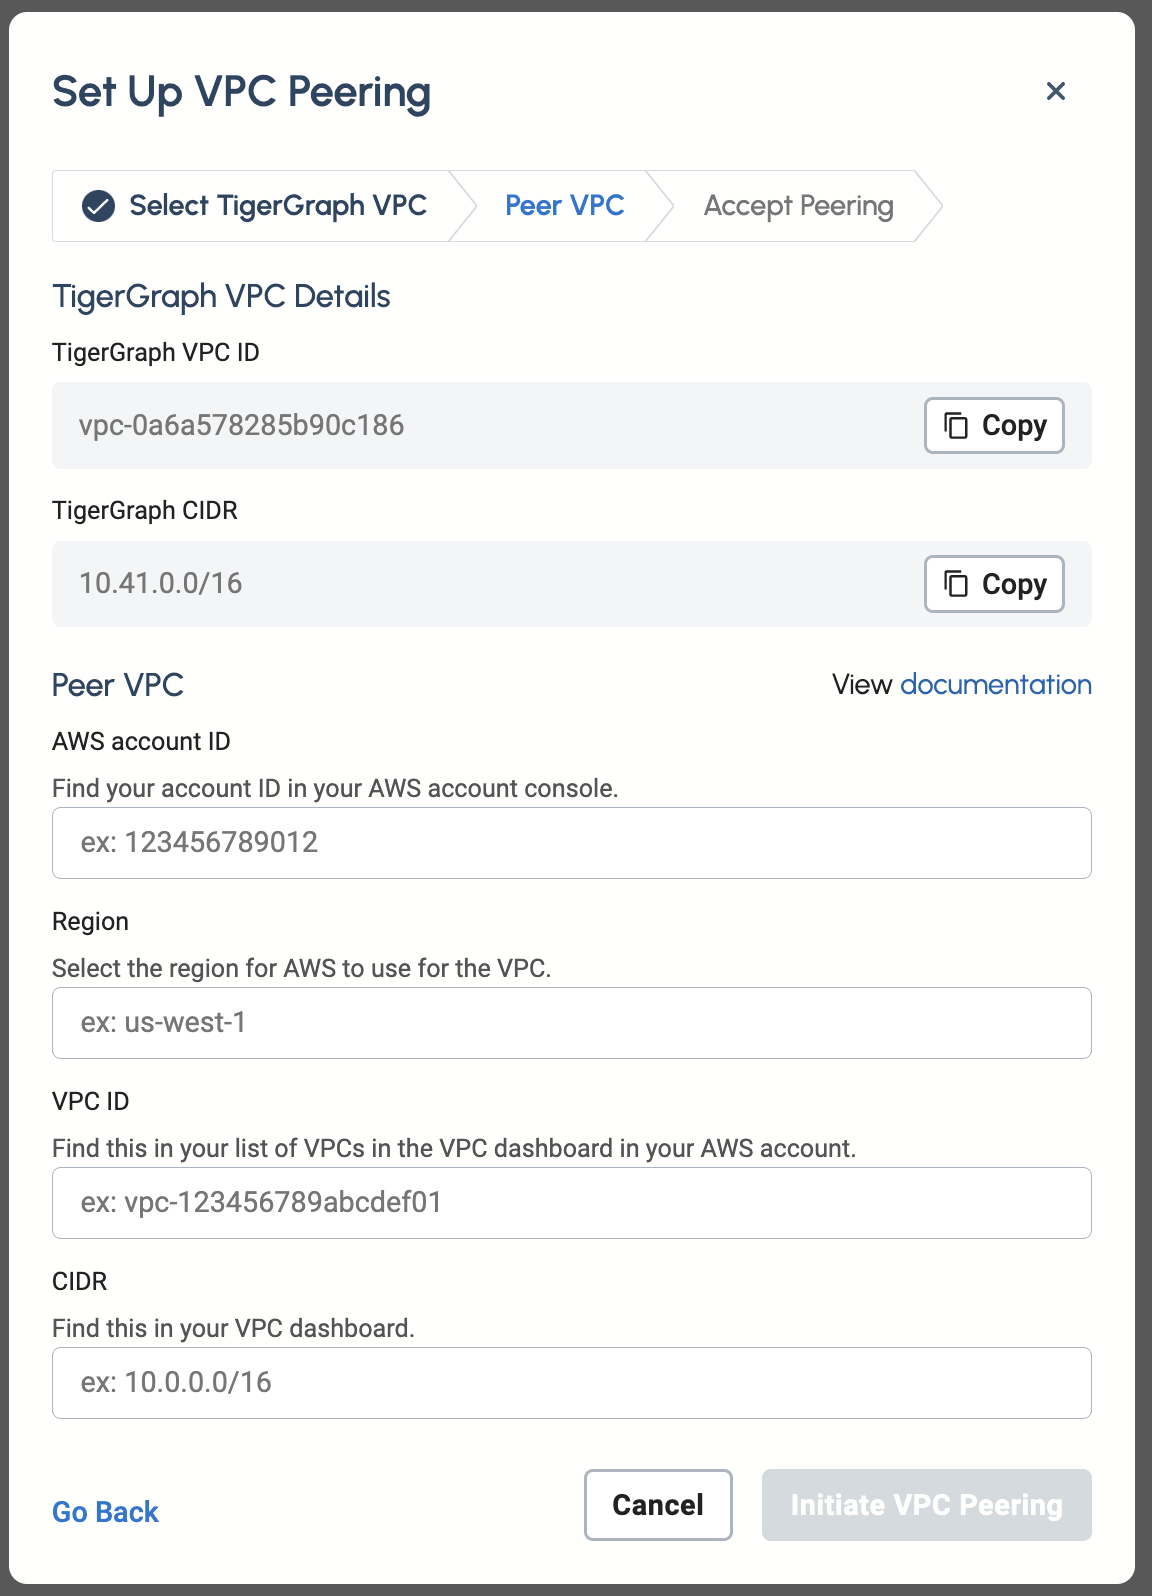
Task: Click the 10.41.0.0/16 TigerGraph CIDR value
Action: tap(161, 584)
